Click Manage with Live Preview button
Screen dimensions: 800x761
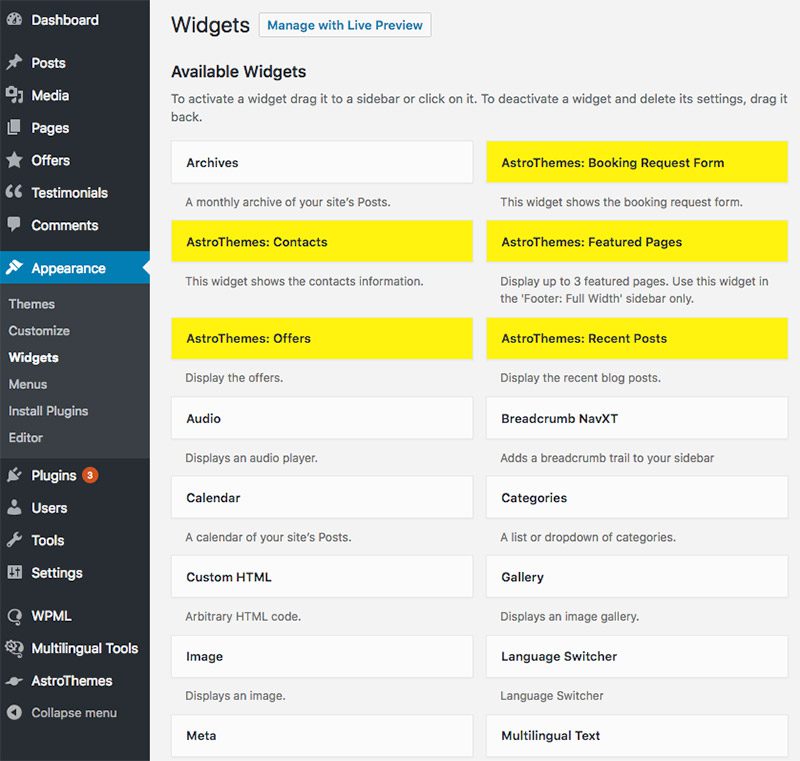tap(345, 25)
